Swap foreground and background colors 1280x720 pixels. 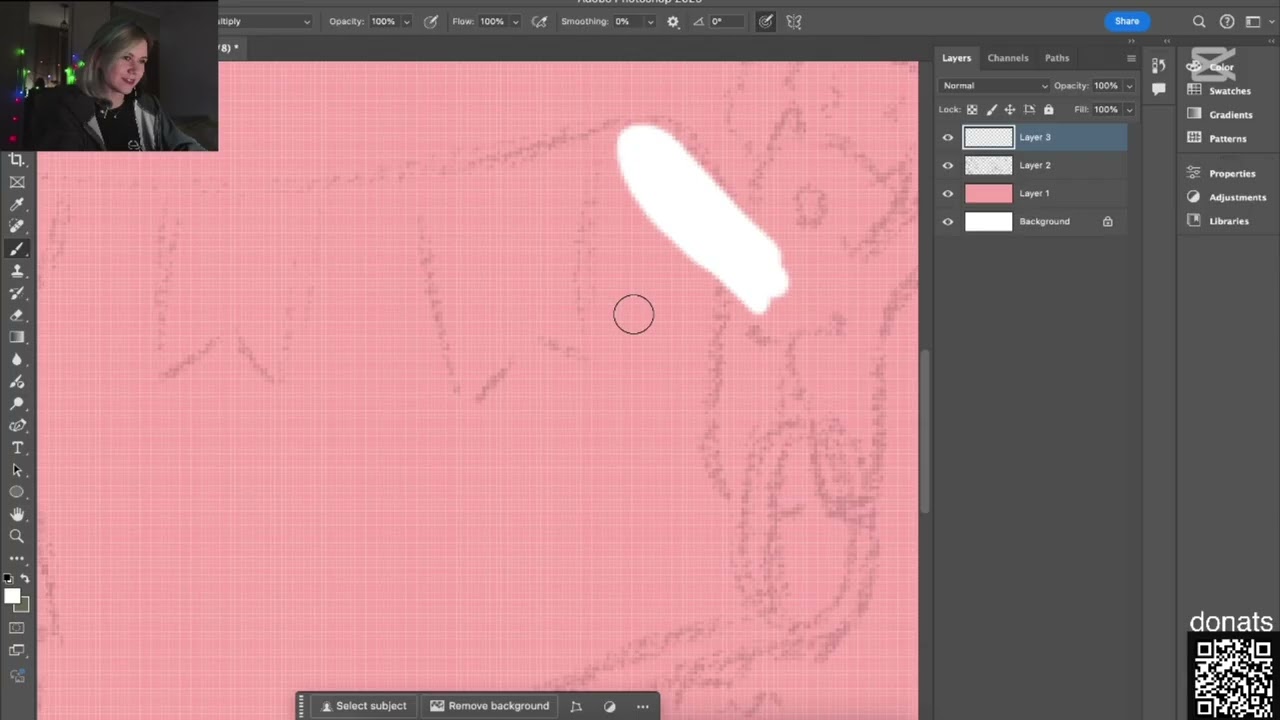coord(25,578)
